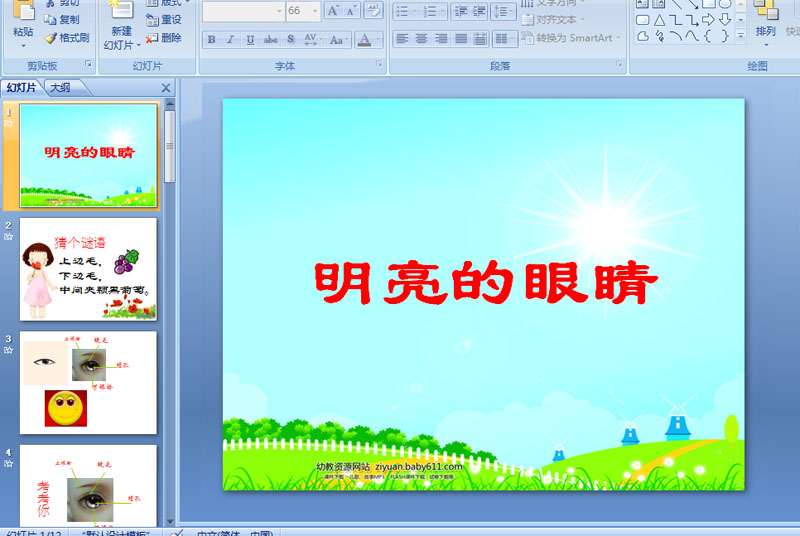This screenshot has height=536, width=800.
Task: Open the font size 66 dropdown
Action: [x=315, y=11]
